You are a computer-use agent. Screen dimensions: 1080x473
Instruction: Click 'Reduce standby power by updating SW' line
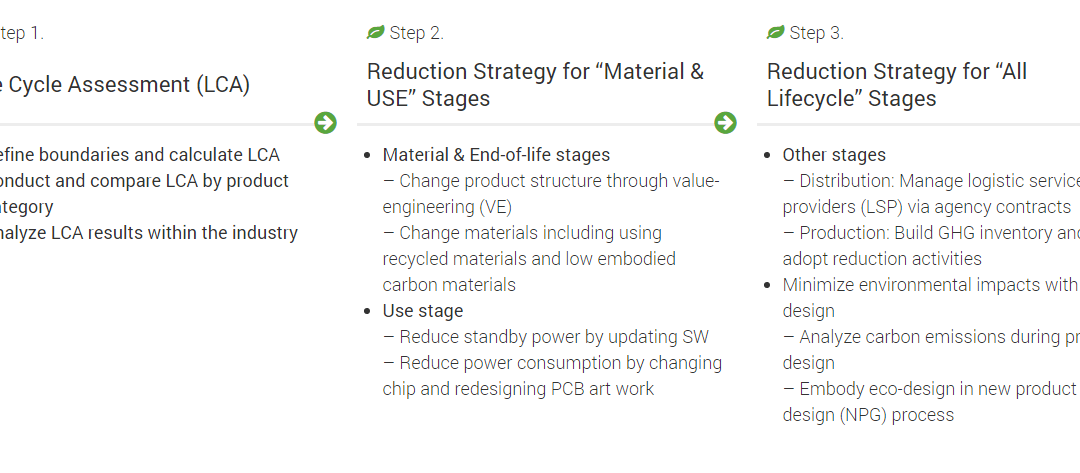pyautogui.click(x=546, y=337)
